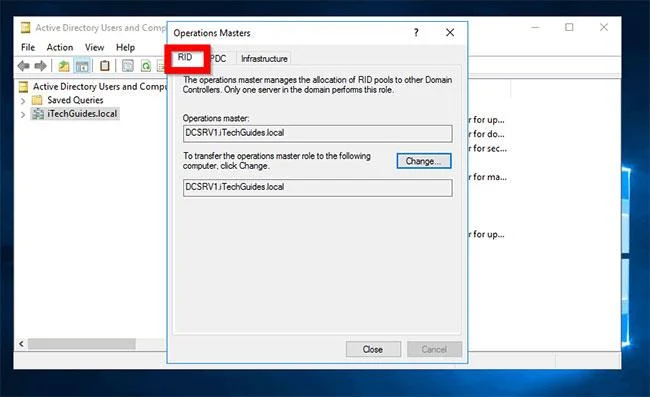Toggle the Show/Hide Console Tree icon

coord(82,65)
